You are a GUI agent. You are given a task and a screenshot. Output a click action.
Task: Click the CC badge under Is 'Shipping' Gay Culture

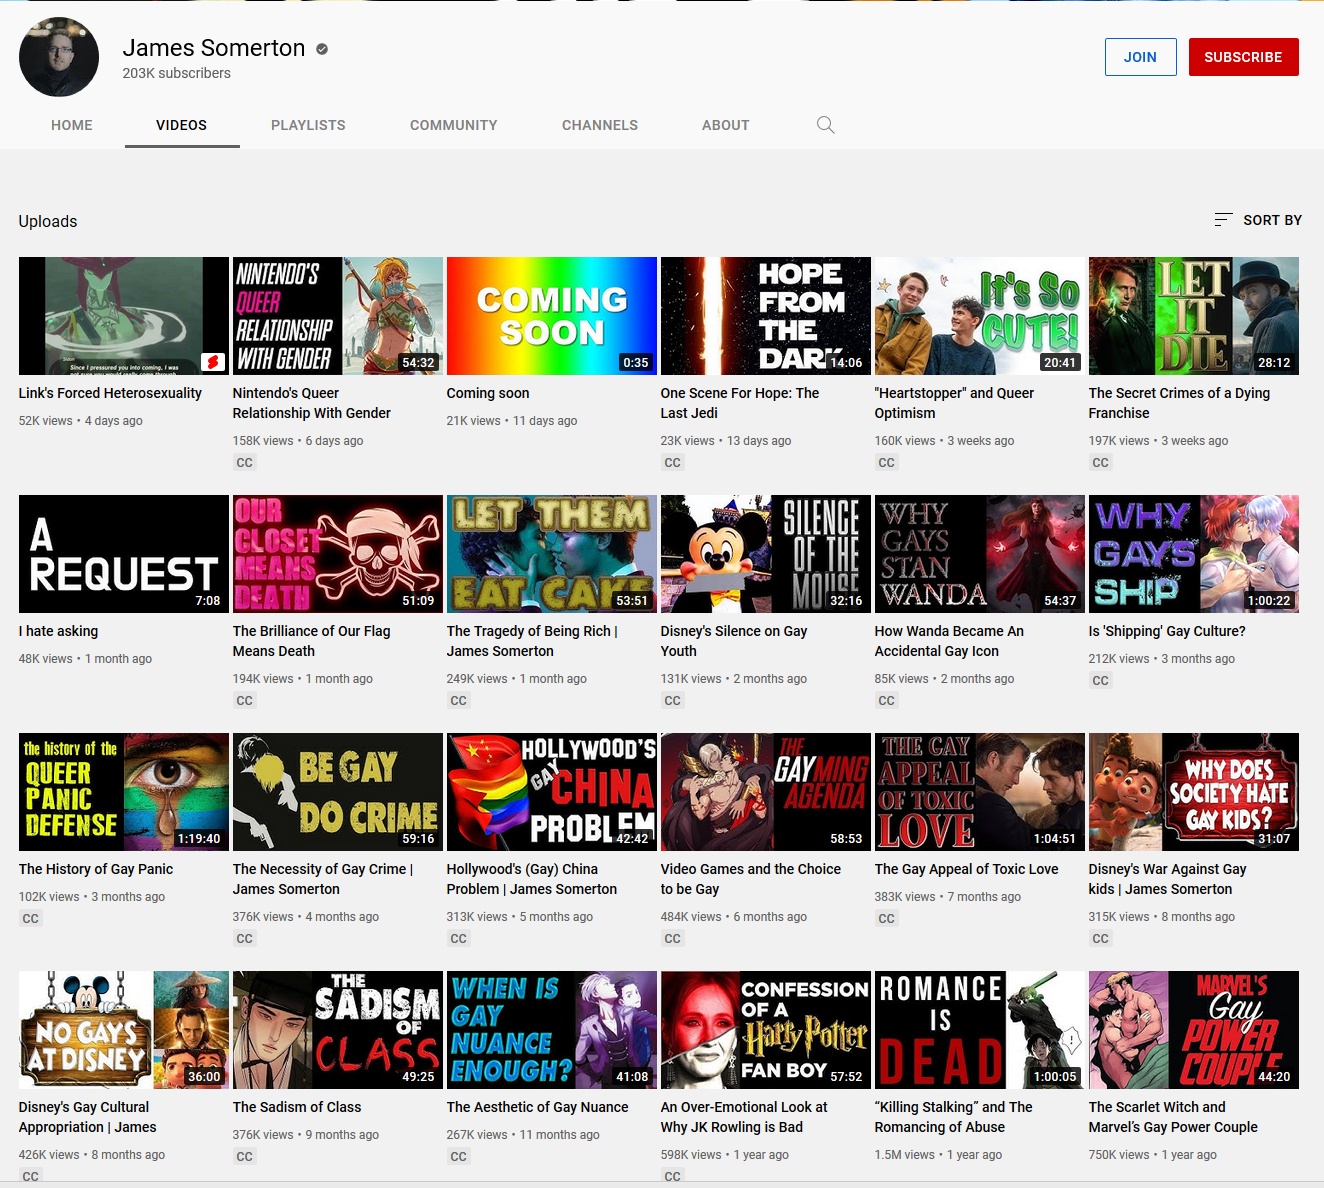pyautogui.click(x=1100, y=681)
